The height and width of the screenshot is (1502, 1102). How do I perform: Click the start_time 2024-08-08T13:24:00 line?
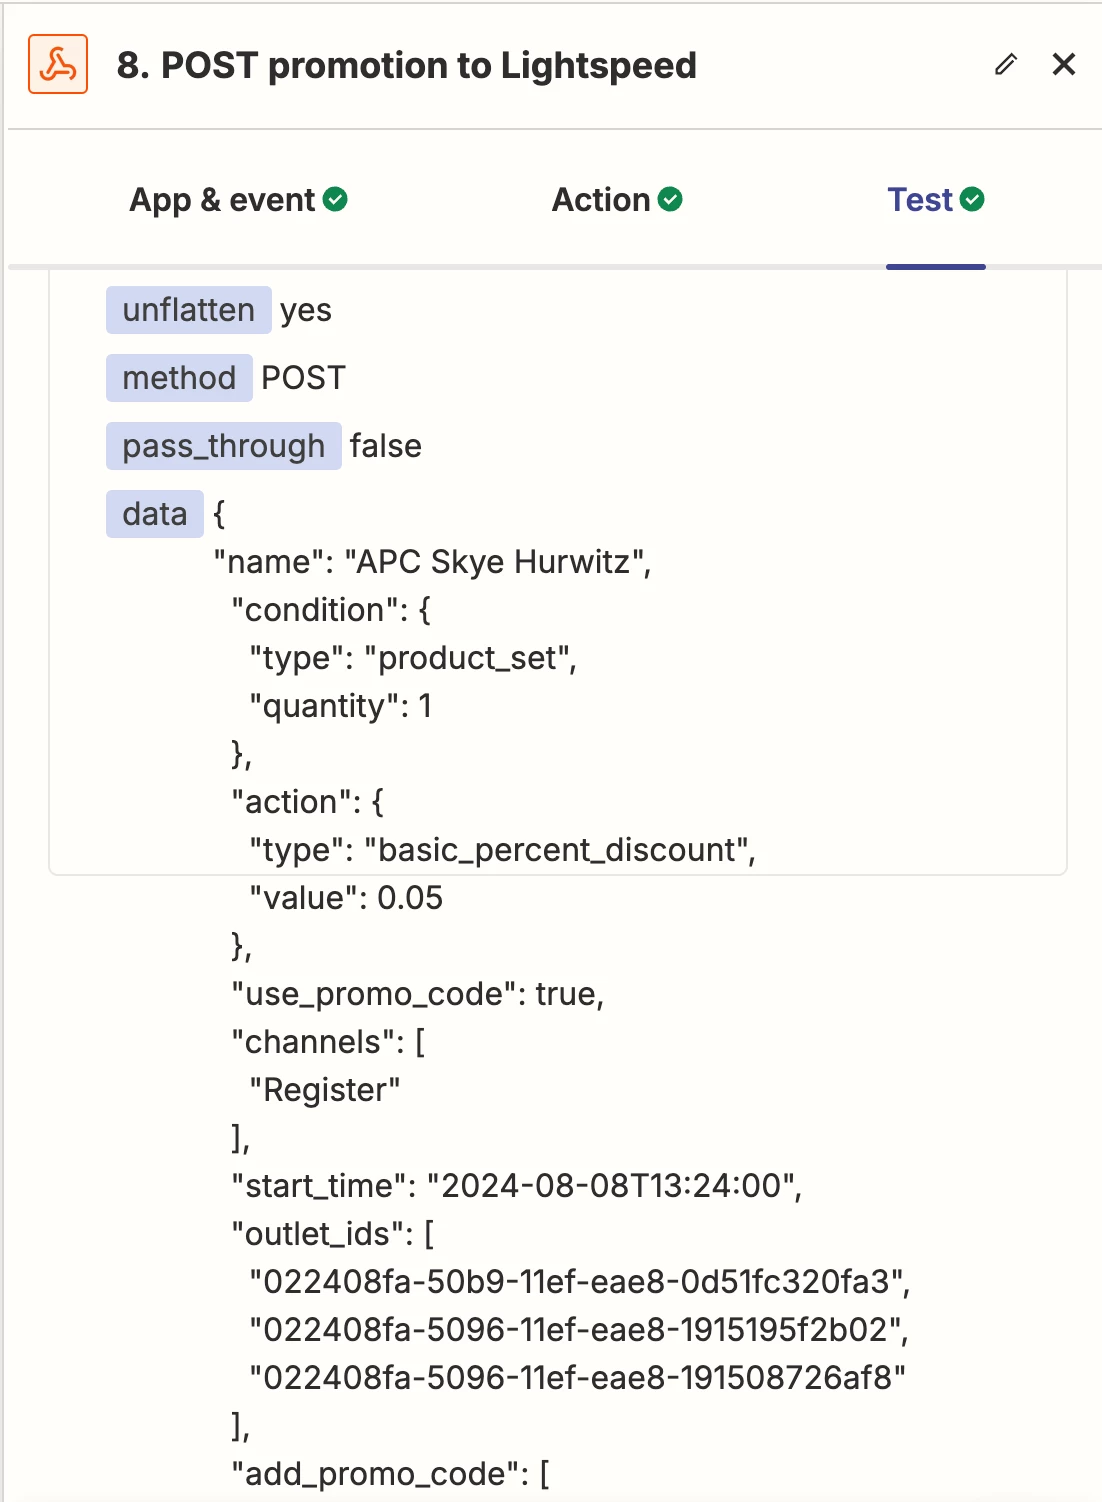tap(517, 1186)
